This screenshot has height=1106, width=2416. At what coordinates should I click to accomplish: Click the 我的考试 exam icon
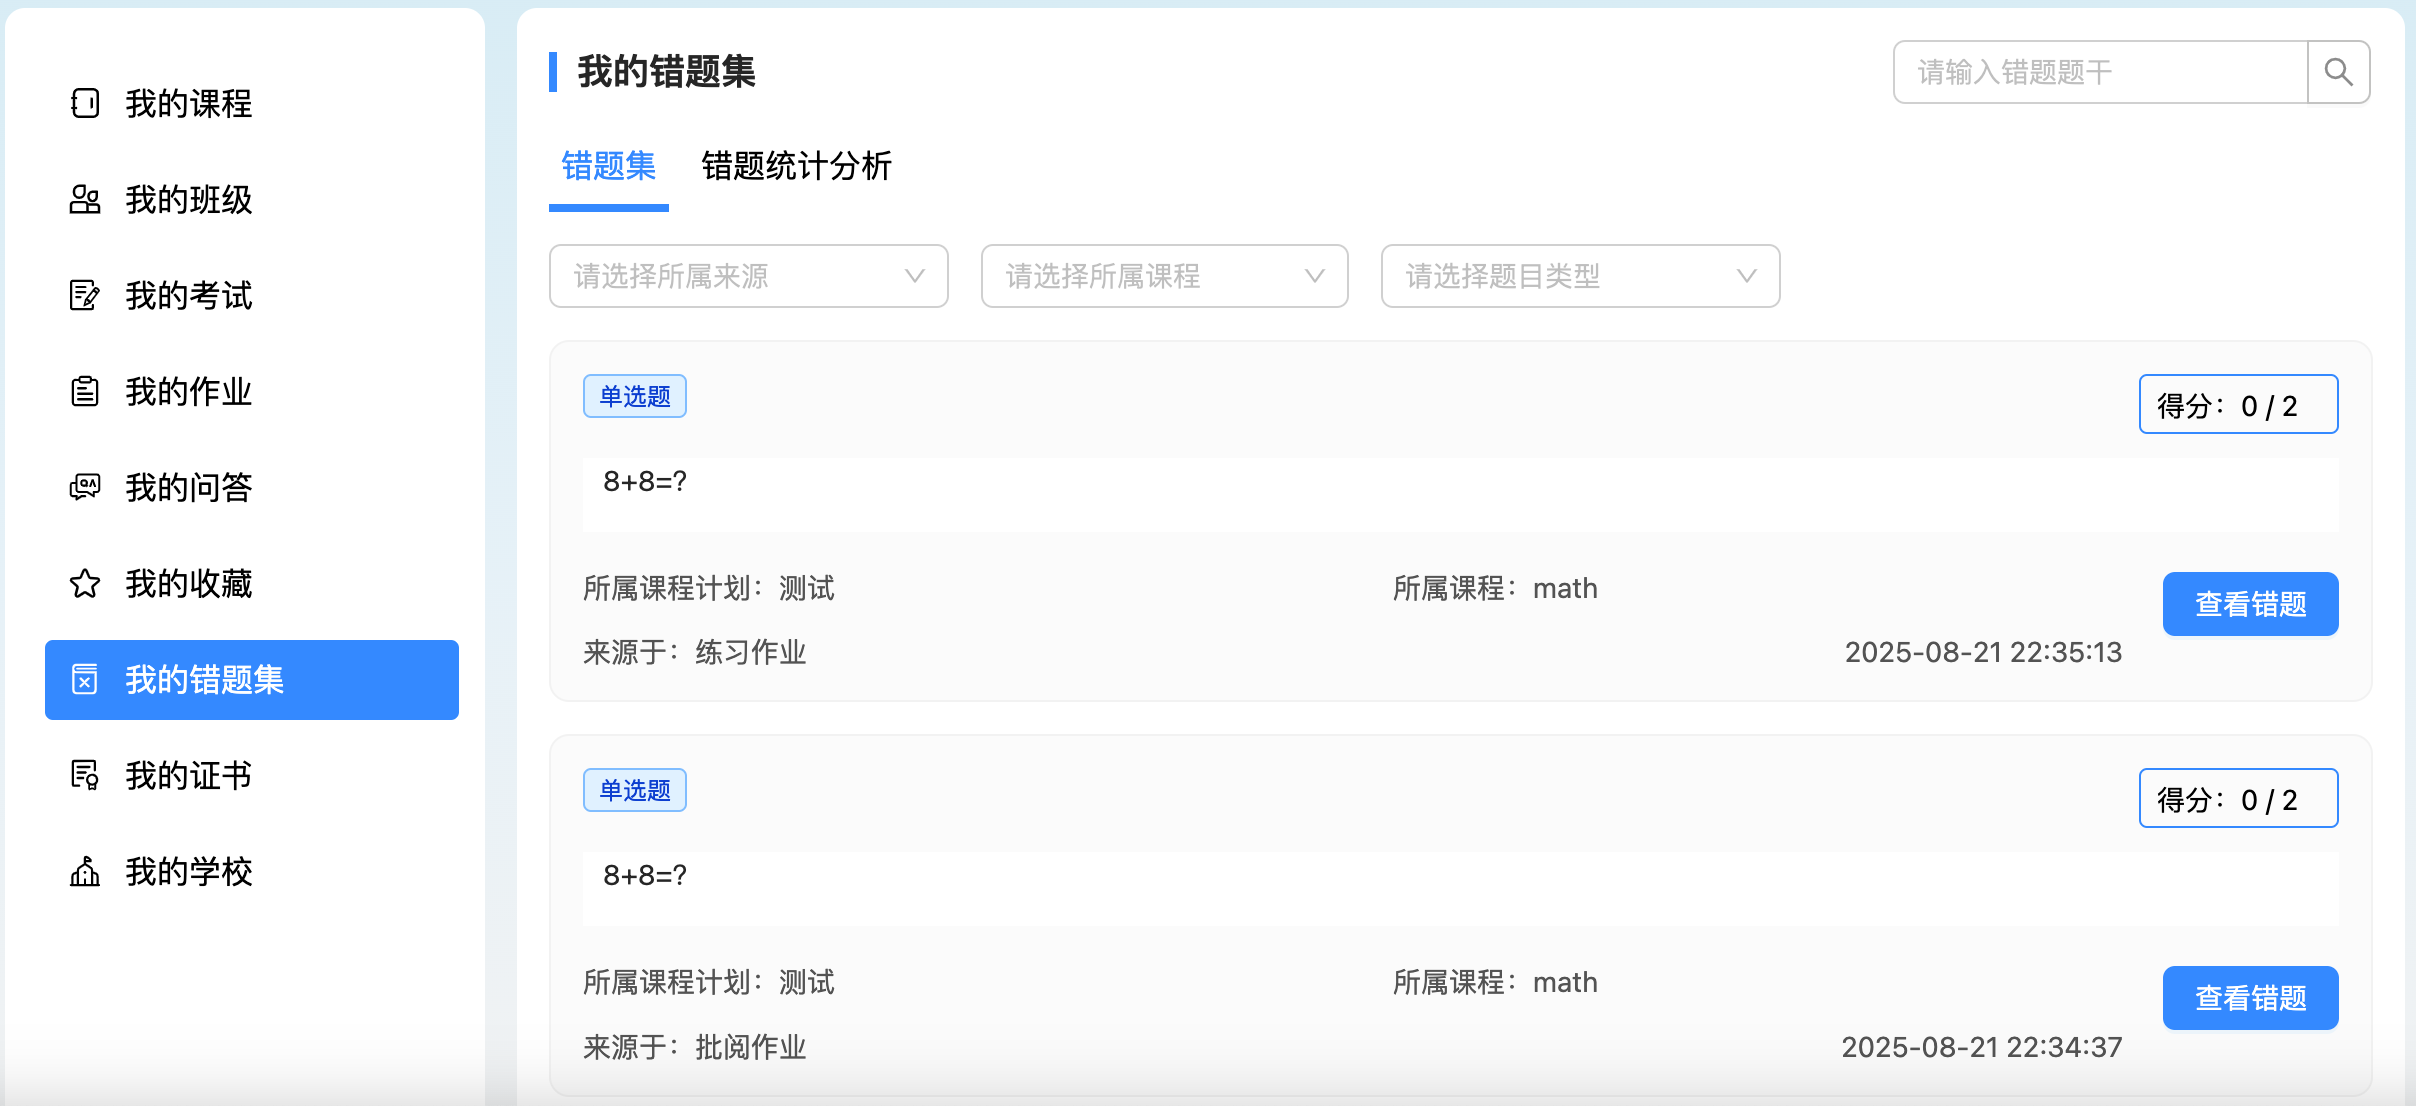tap(85, 295)
